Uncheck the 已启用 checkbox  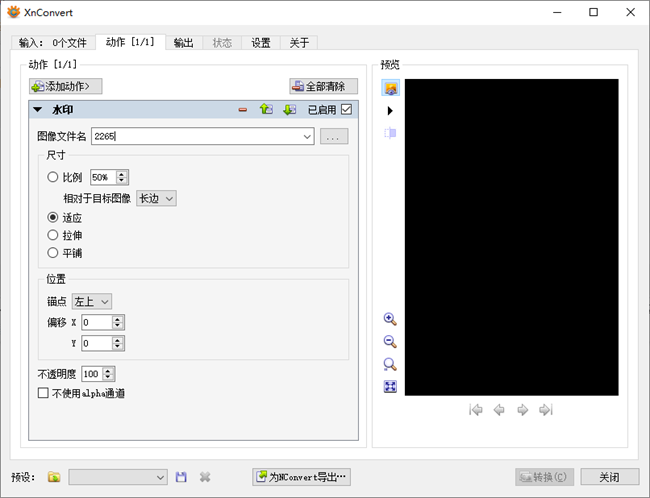pos(347,110)
